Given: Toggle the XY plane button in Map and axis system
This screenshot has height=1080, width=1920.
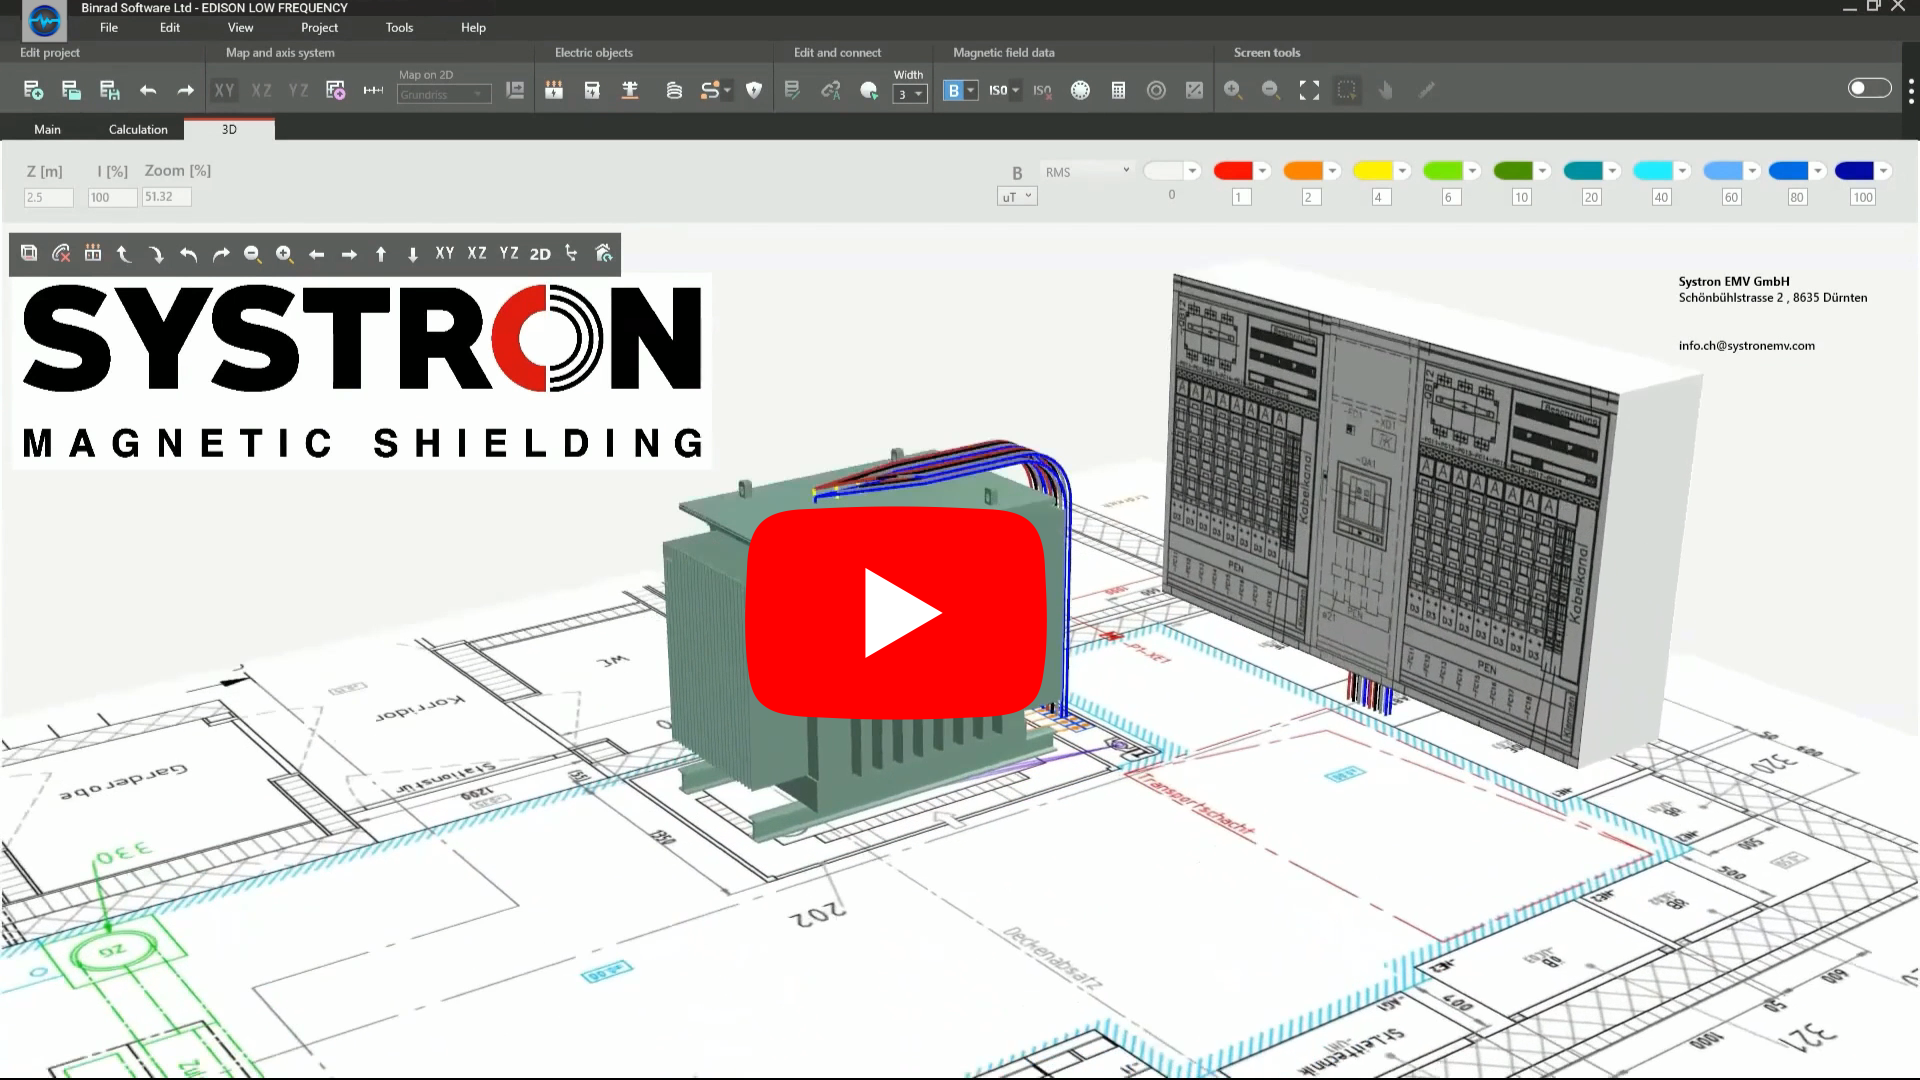Looking at the screenshot, I should (x=224, y=90).
